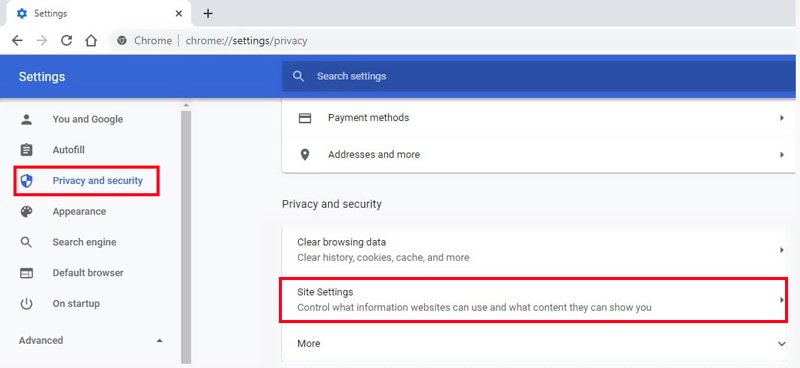This screenshot has height=368, width=800.
Task: Click the Home button icon
Action: [x=91, y=40]
